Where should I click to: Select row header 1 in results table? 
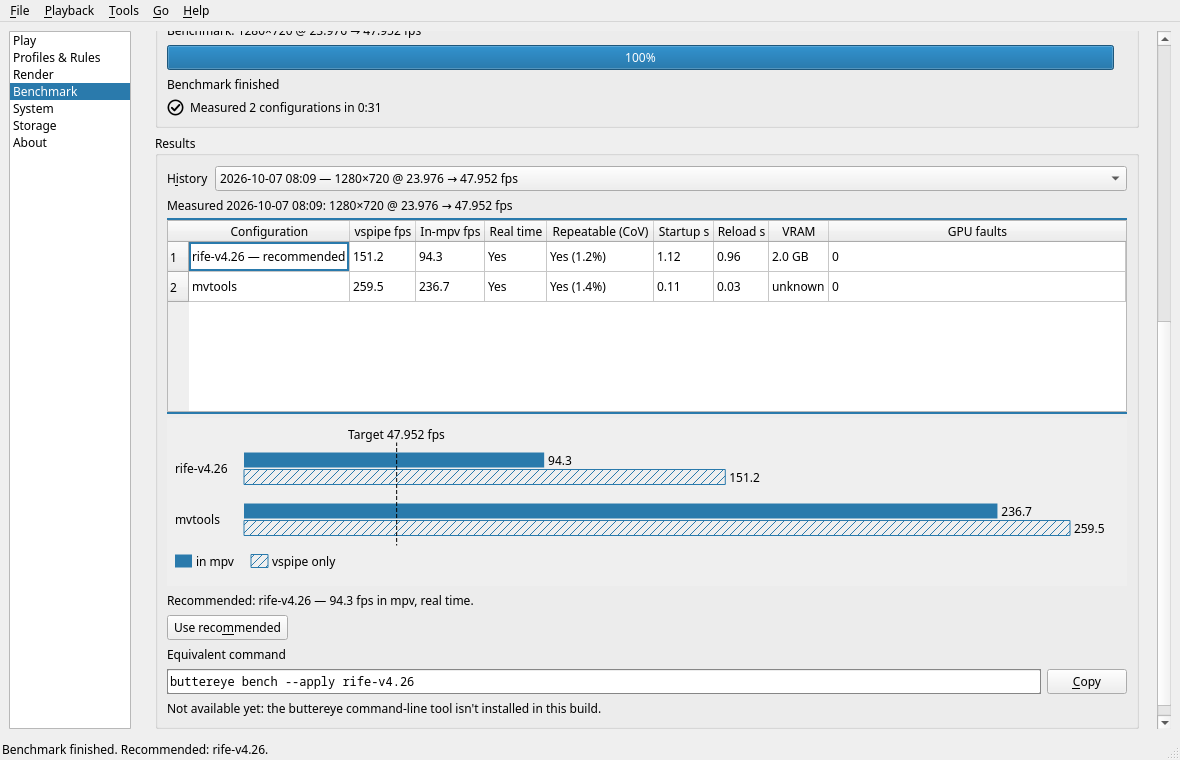point(178,257)
